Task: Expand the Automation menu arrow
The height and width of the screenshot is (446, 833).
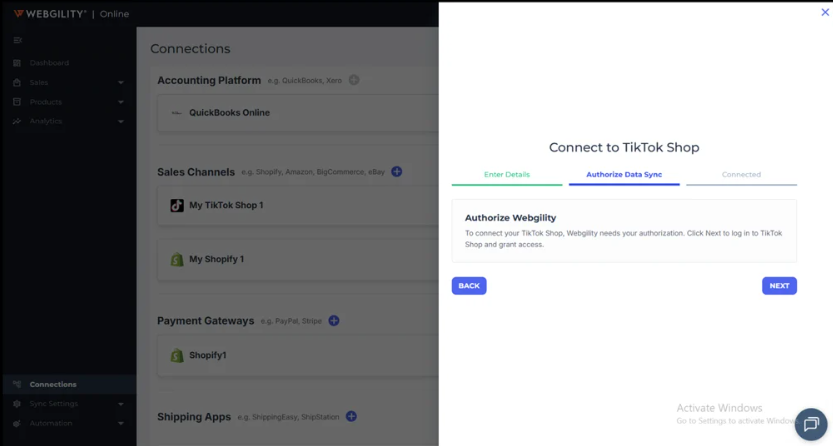Action: coord(121,424)
